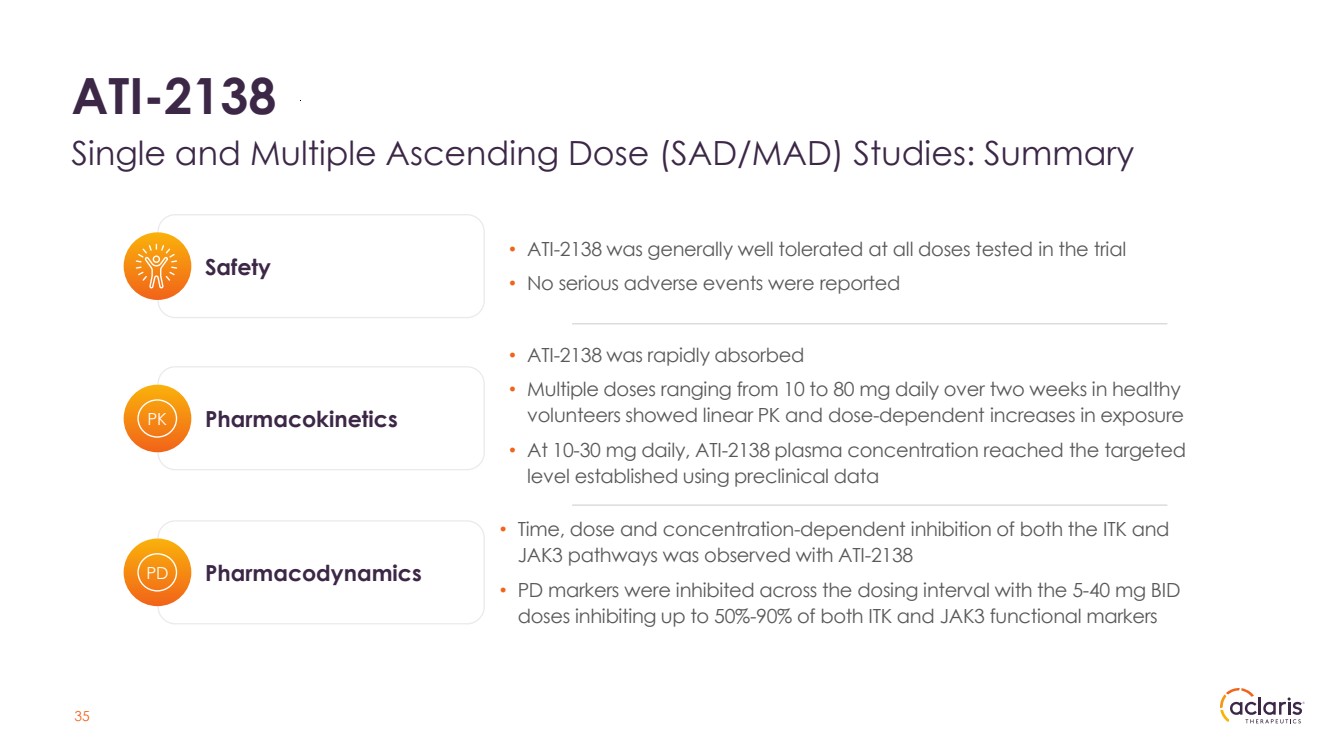Click the orange PK circle icon
This screenshot has width=1333, height=749.
click(157, 419)
